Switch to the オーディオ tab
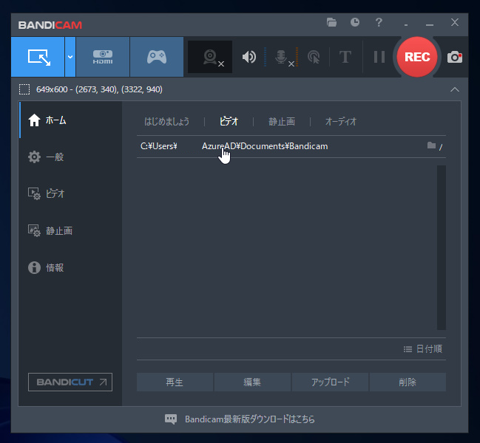Image resolution: width=480 pixels, height=443 pixels. (341, 122)
